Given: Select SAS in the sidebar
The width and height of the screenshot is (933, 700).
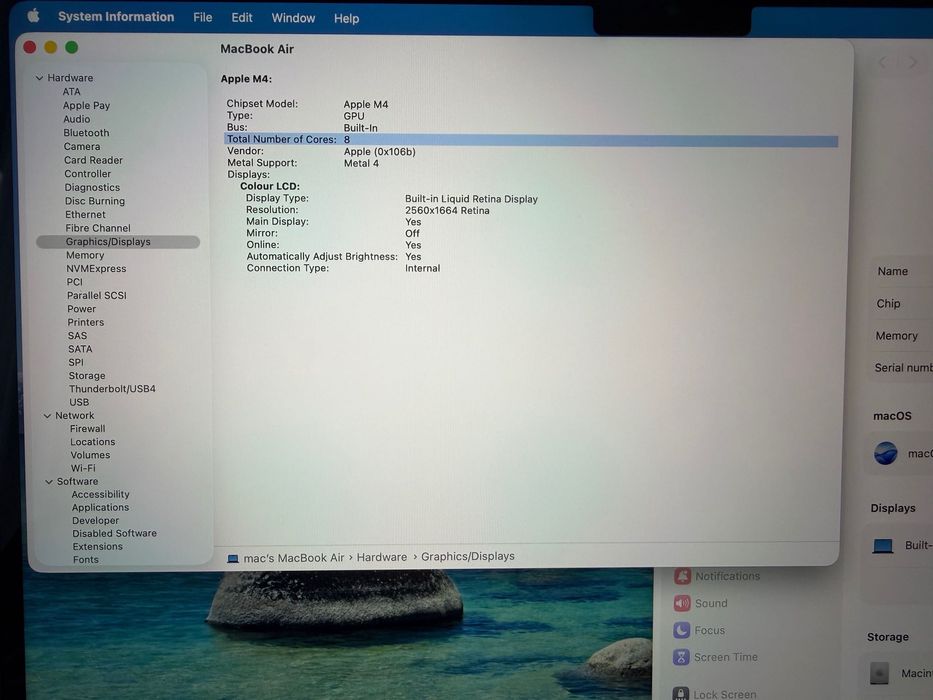Looking at the screenshot, I should (77, 336).
